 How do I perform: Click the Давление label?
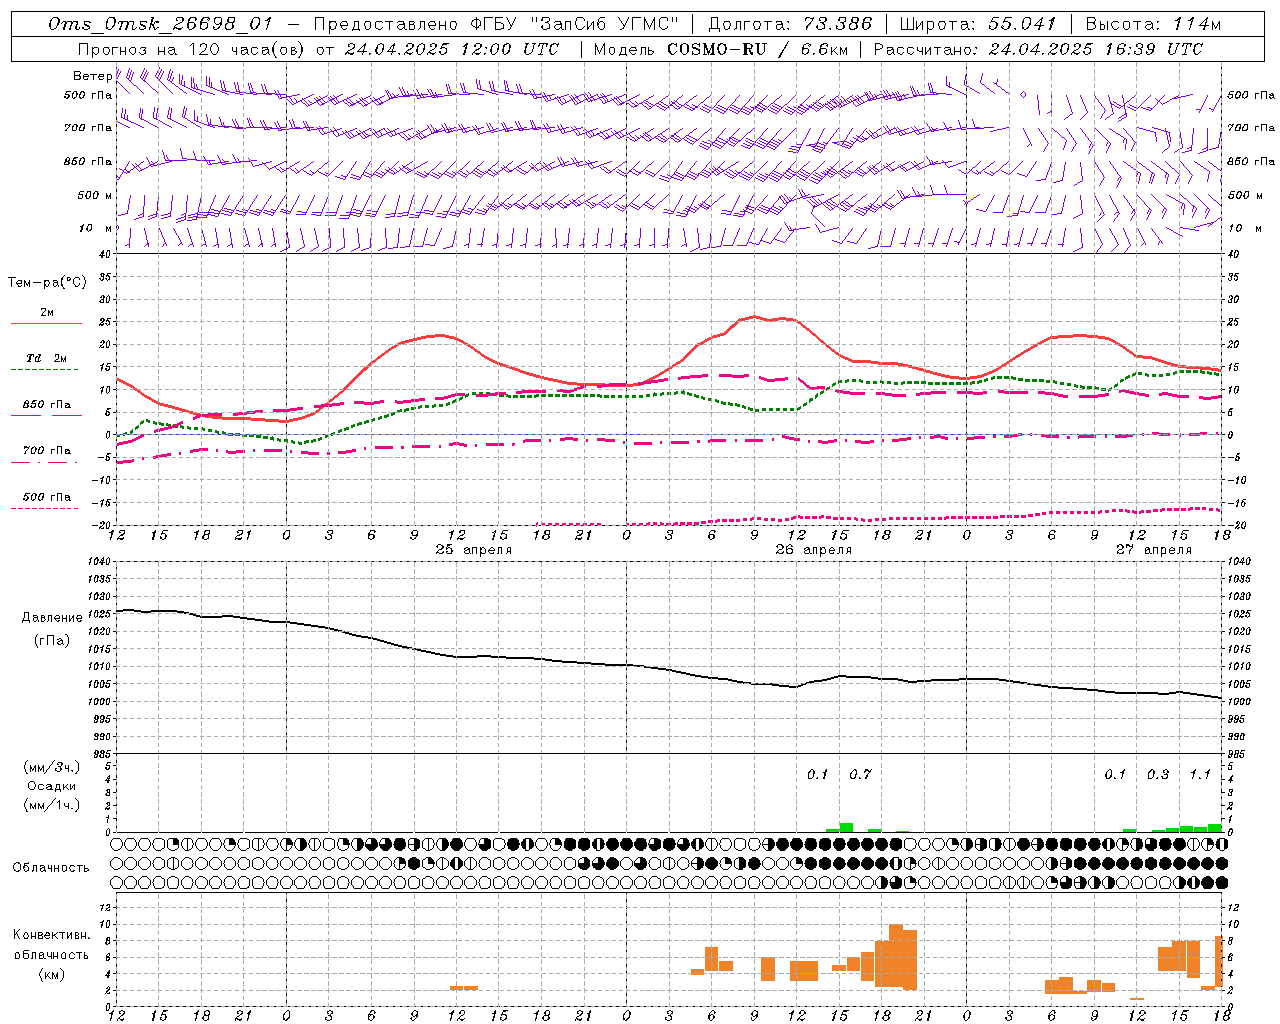click(52, 618)
